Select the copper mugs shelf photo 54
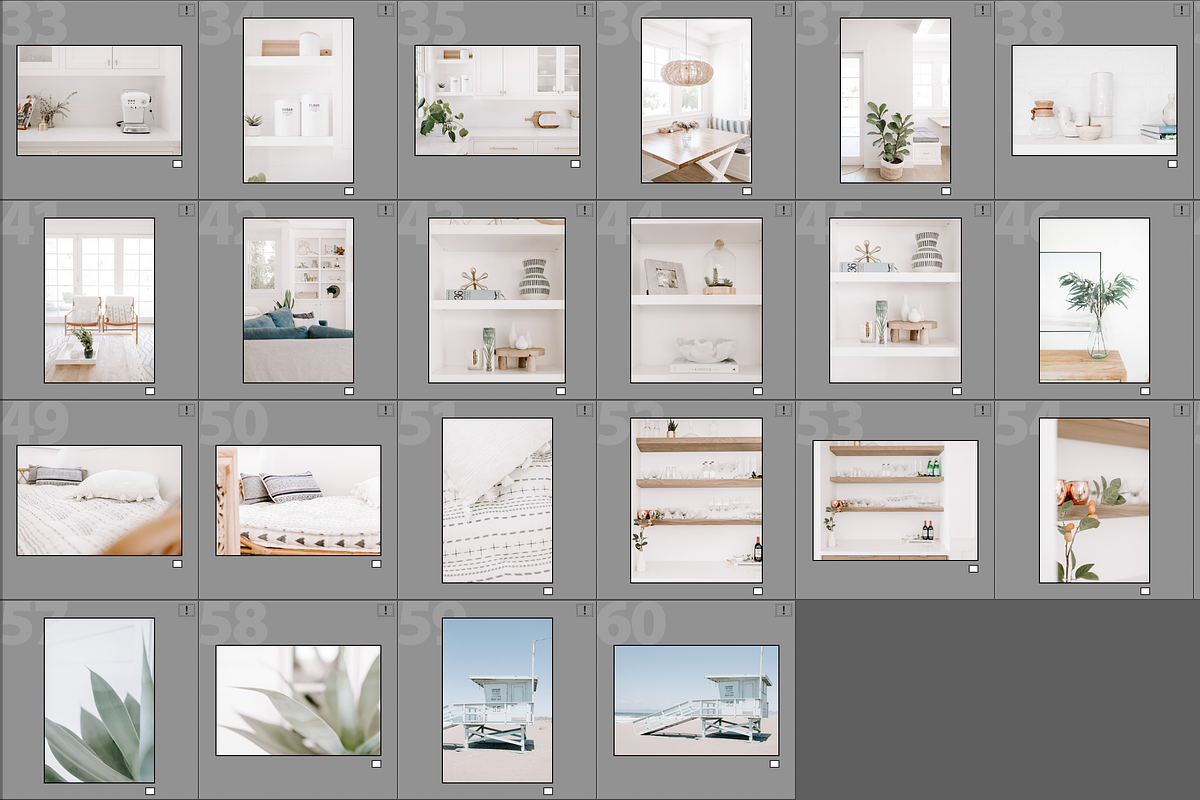 click(1094, 500)
